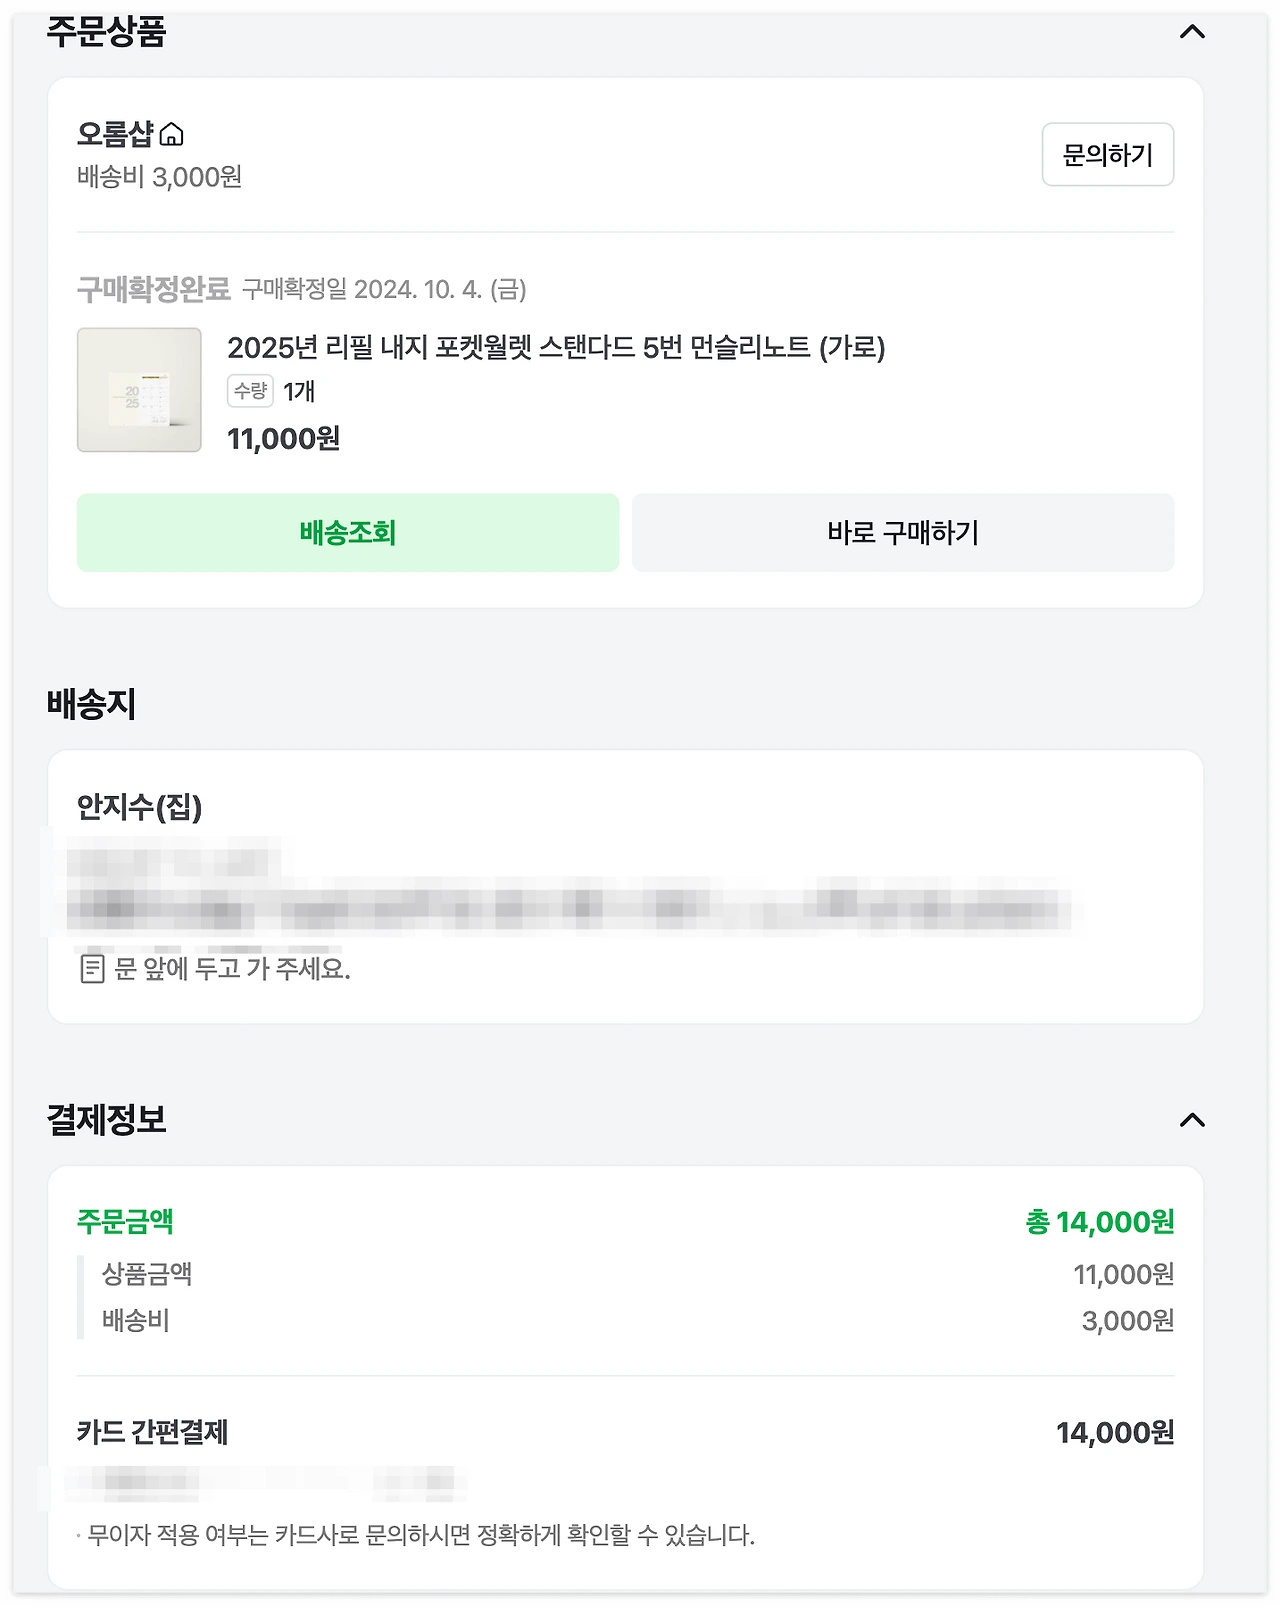This screenshot has width=1280, height=1606.
Task: Open the 오롬샵 store name link
Action: pyautogui.click(x=115, y=134)
